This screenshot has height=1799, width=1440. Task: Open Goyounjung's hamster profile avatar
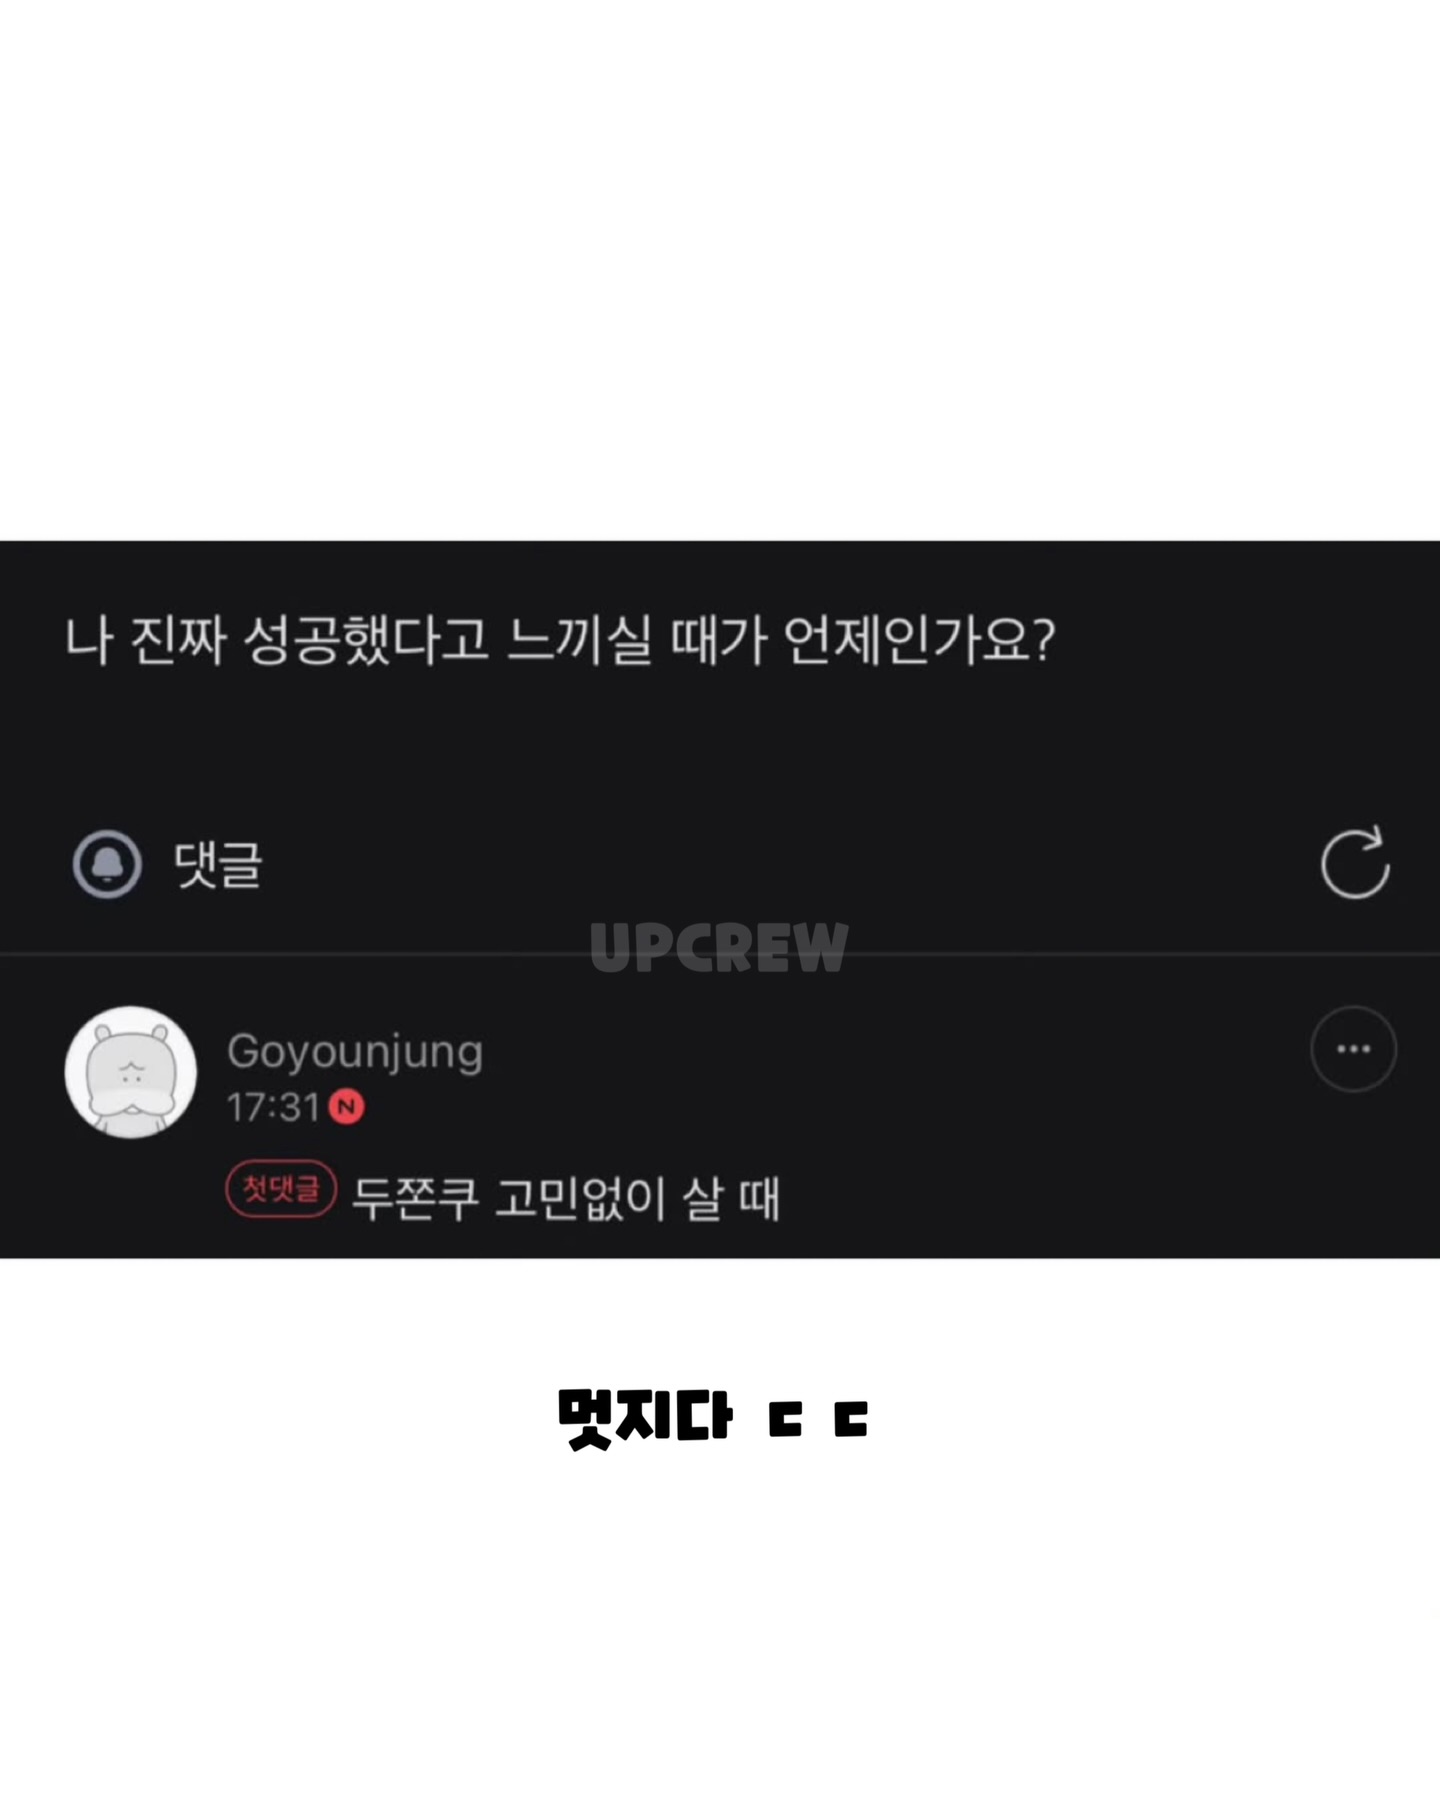coord(131,1072)
